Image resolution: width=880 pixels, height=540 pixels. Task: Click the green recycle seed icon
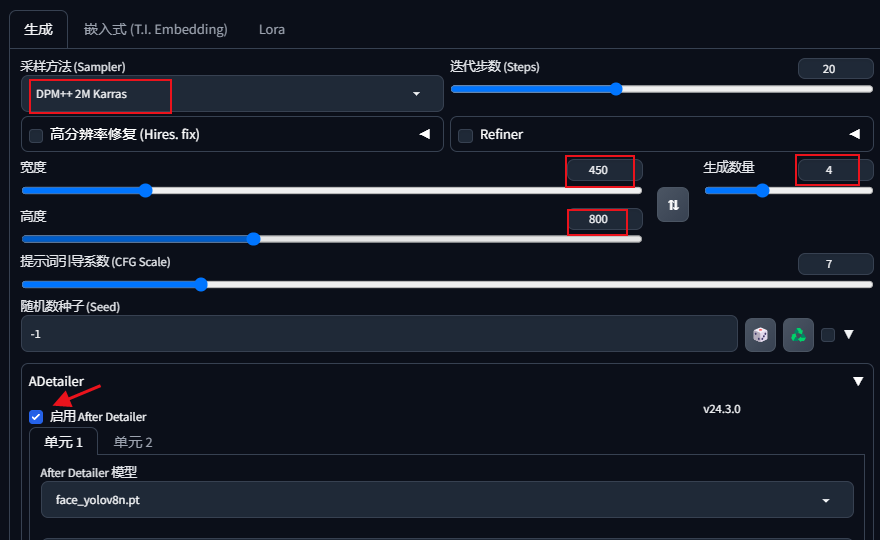(798, 335)
